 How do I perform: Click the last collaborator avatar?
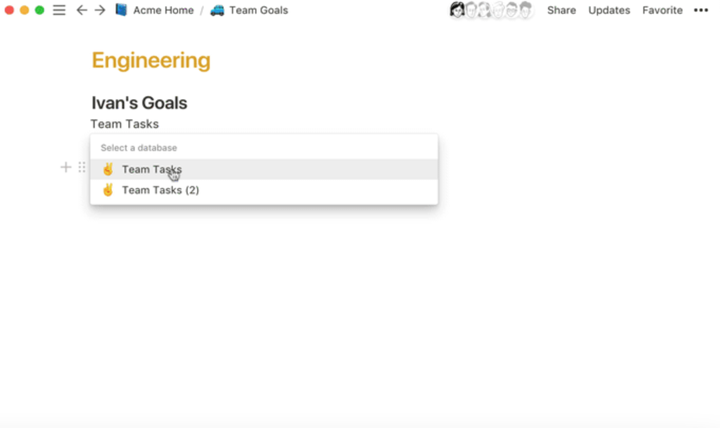525,10
